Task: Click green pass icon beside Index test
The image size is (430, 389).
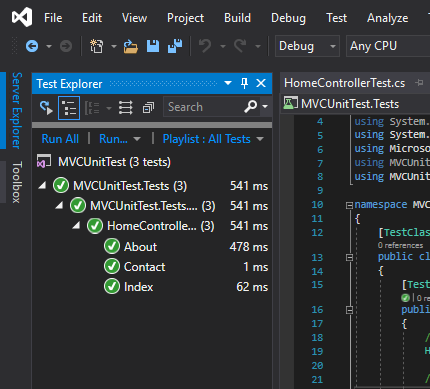Action: 112,287
